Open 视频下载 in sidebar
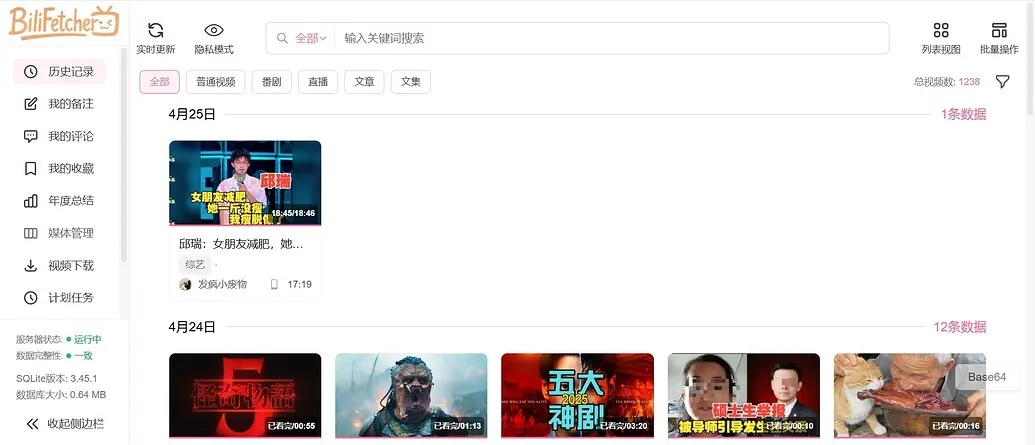The image size is (1035, 445). pyautogui.click(x=59, y=265)
